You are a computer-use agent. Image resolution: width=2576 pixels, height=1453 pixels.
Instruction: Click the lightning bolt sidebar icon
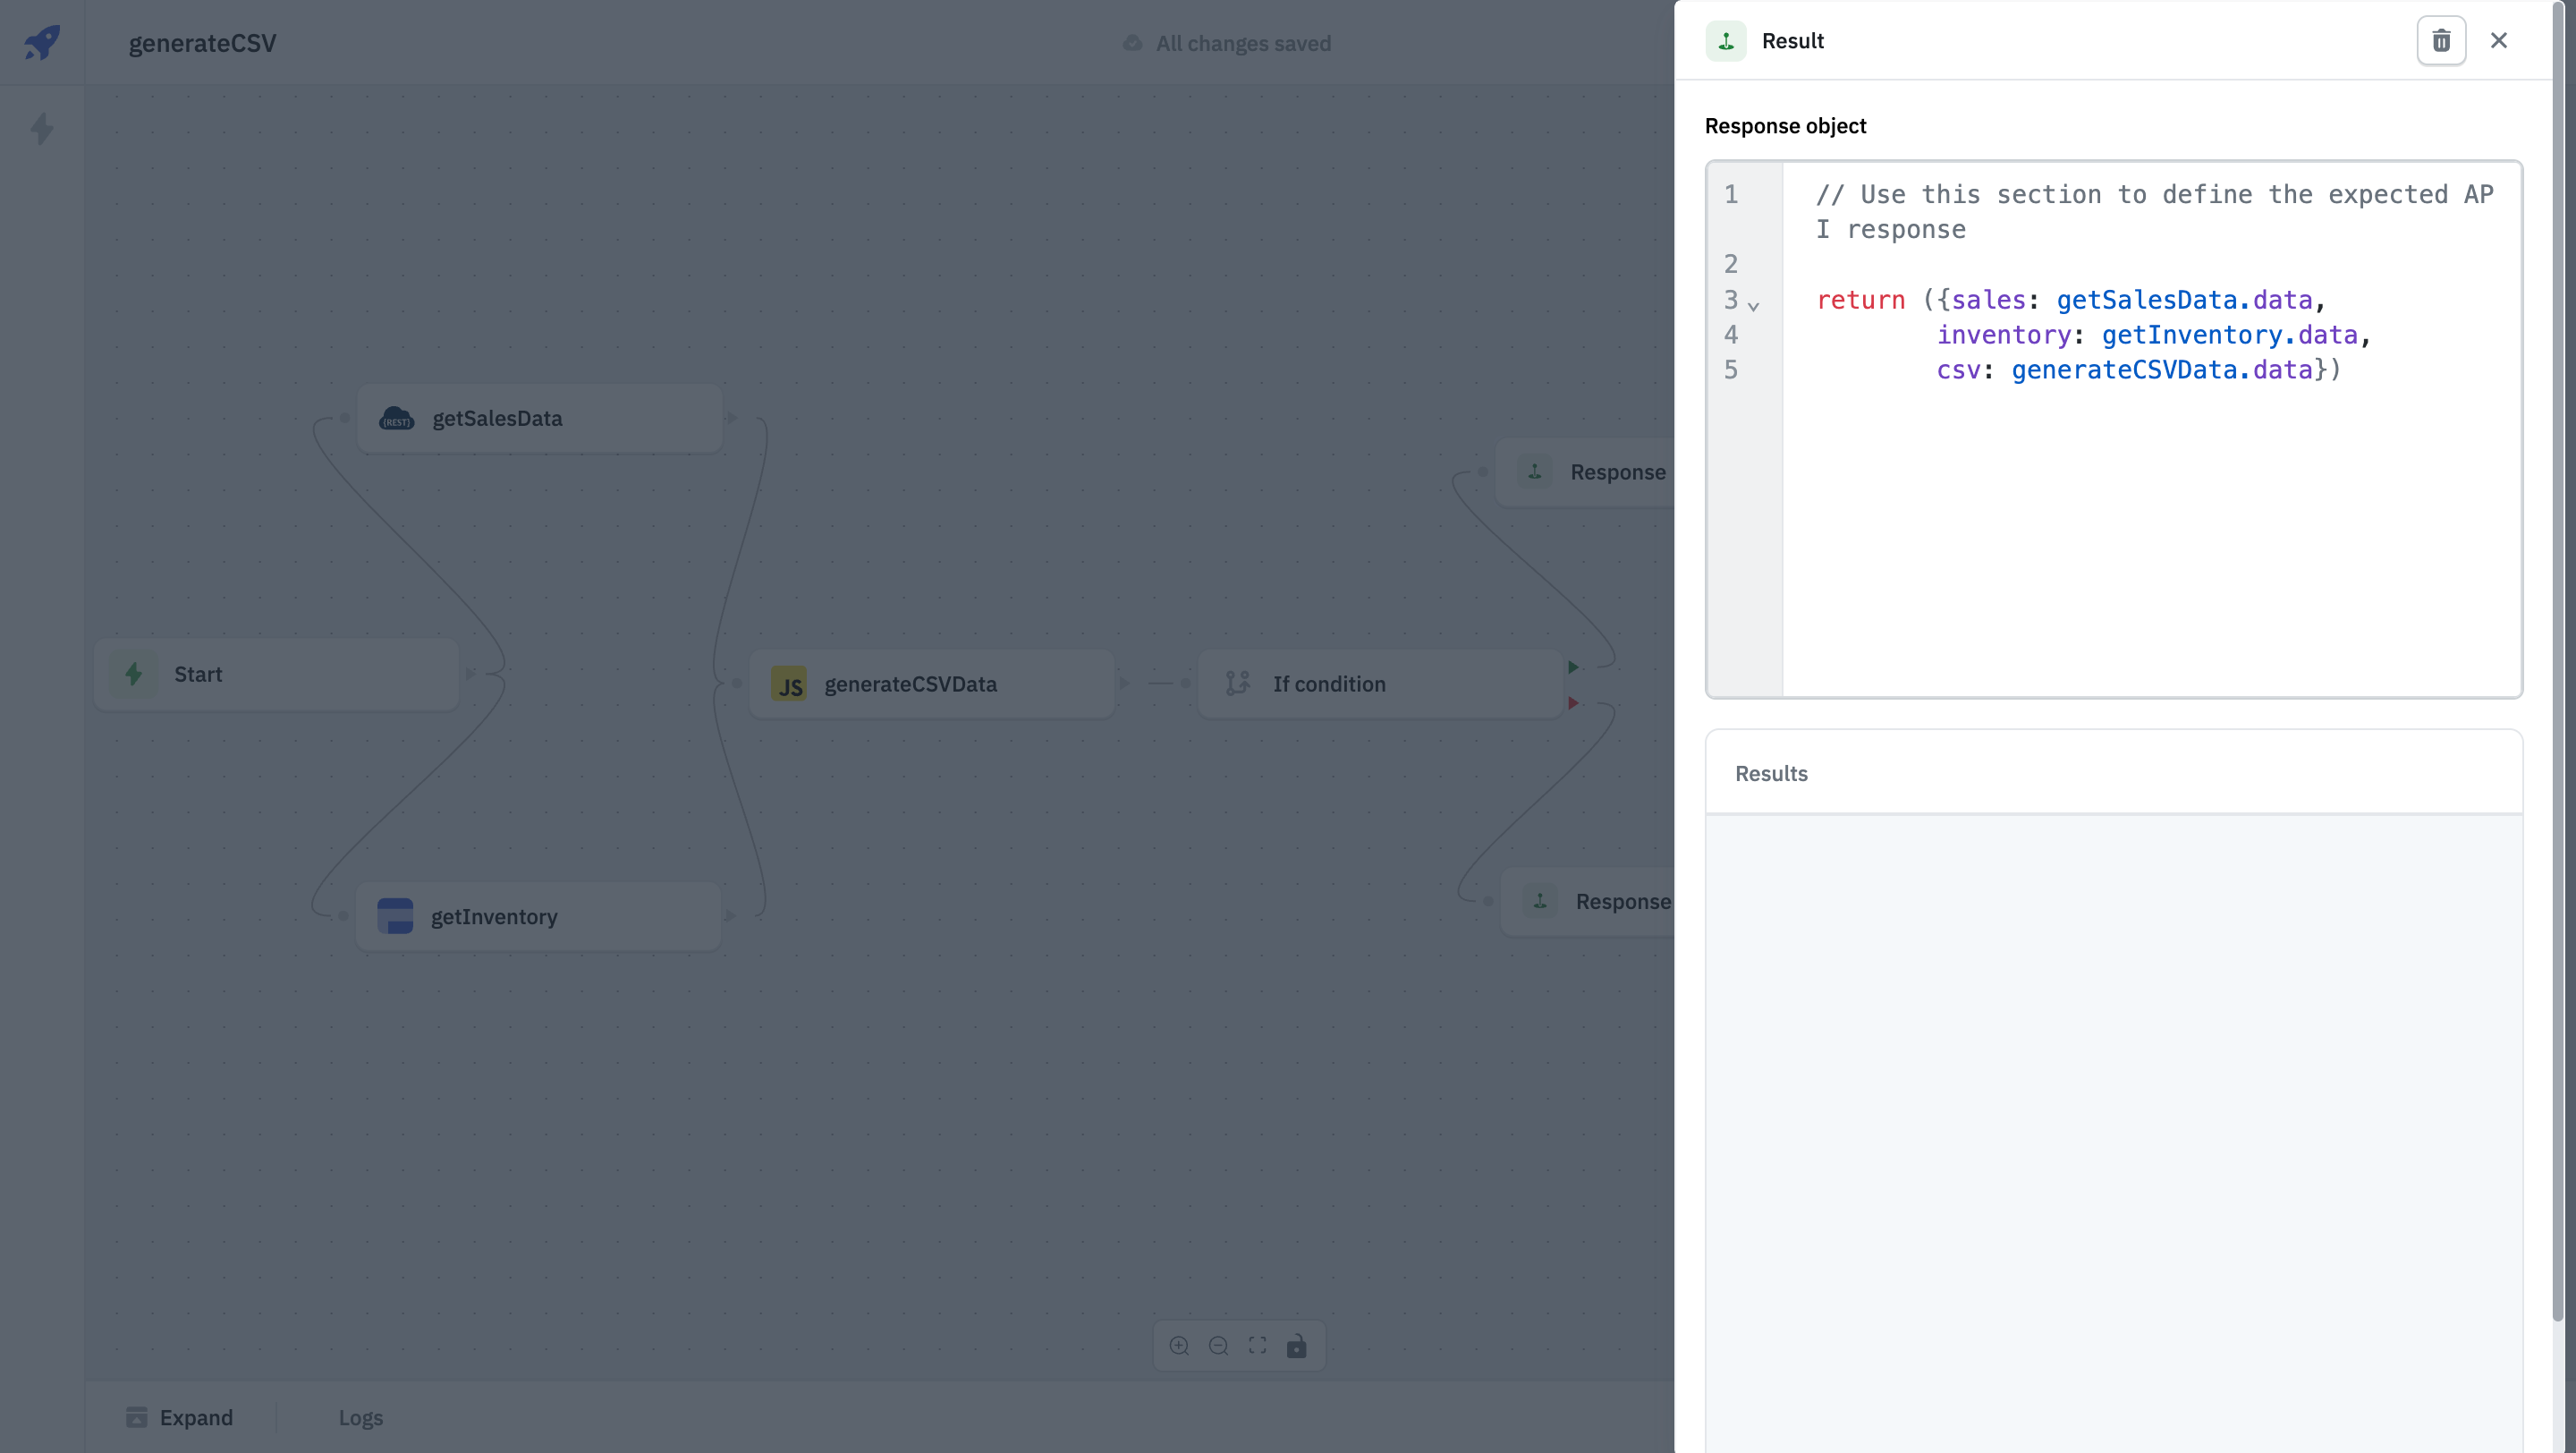pyautogui.click(x=42, y=129)
